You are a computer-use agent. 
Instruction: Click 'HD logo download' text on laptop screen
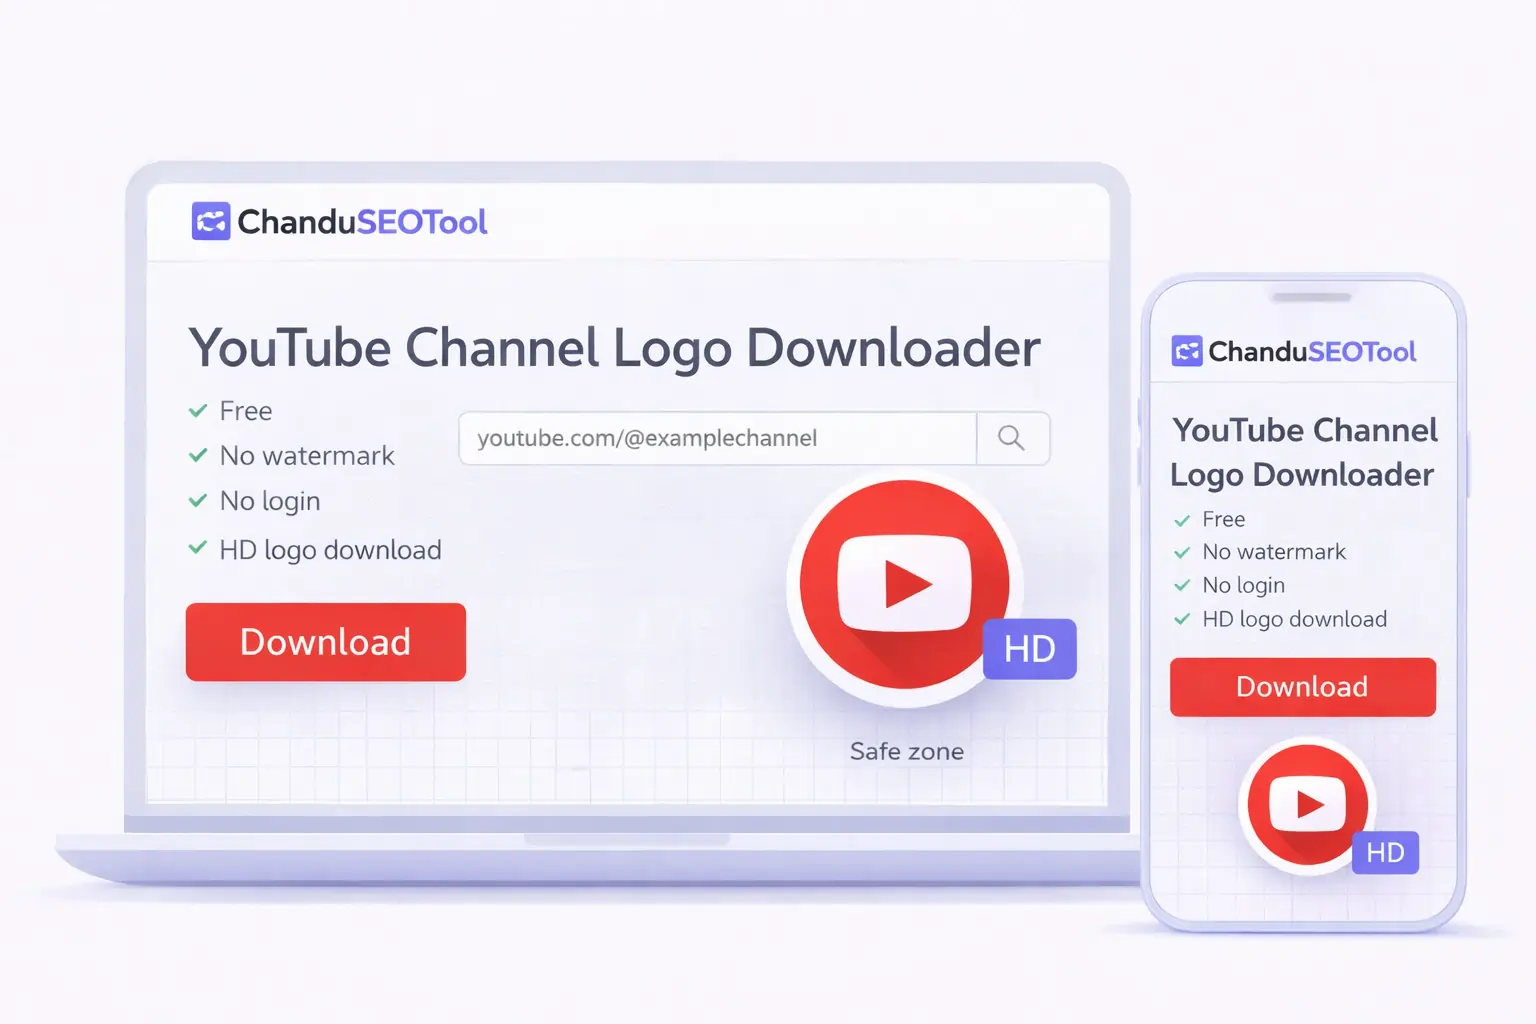tap(330, 550)
